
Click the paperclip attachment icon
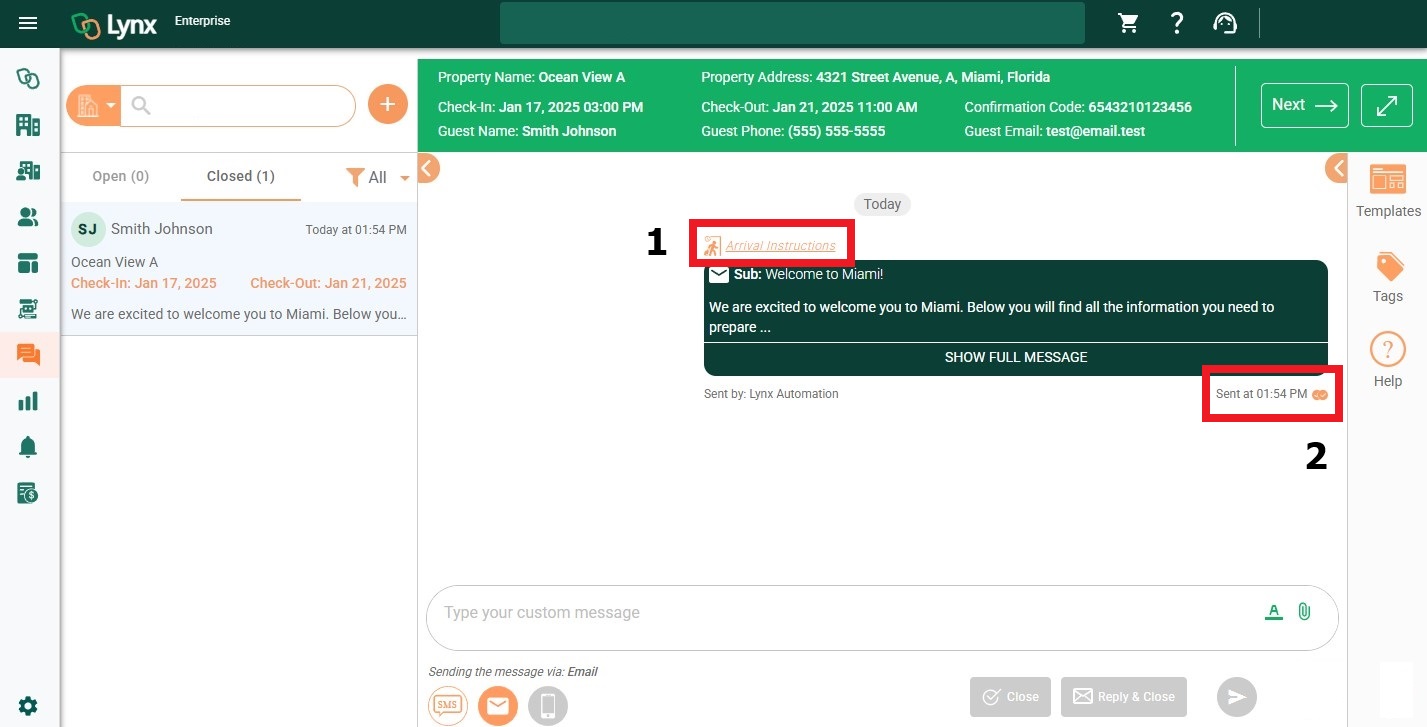[x=1304, y=611]
